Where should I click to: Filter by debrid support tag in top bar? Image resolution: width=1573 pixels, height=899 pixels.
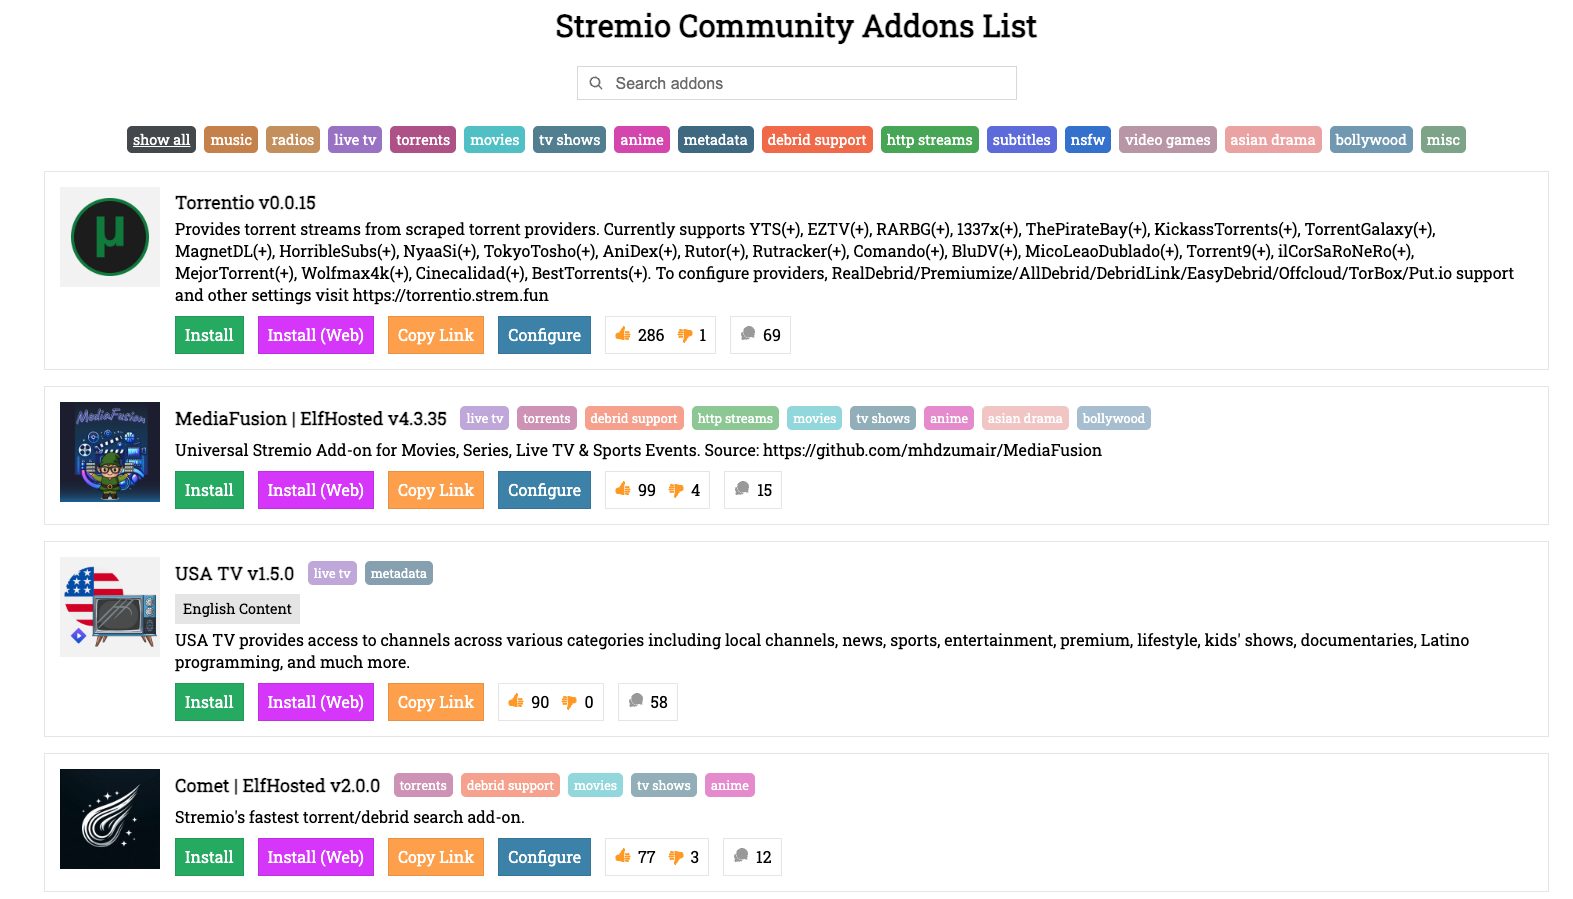tap(817, 140)
